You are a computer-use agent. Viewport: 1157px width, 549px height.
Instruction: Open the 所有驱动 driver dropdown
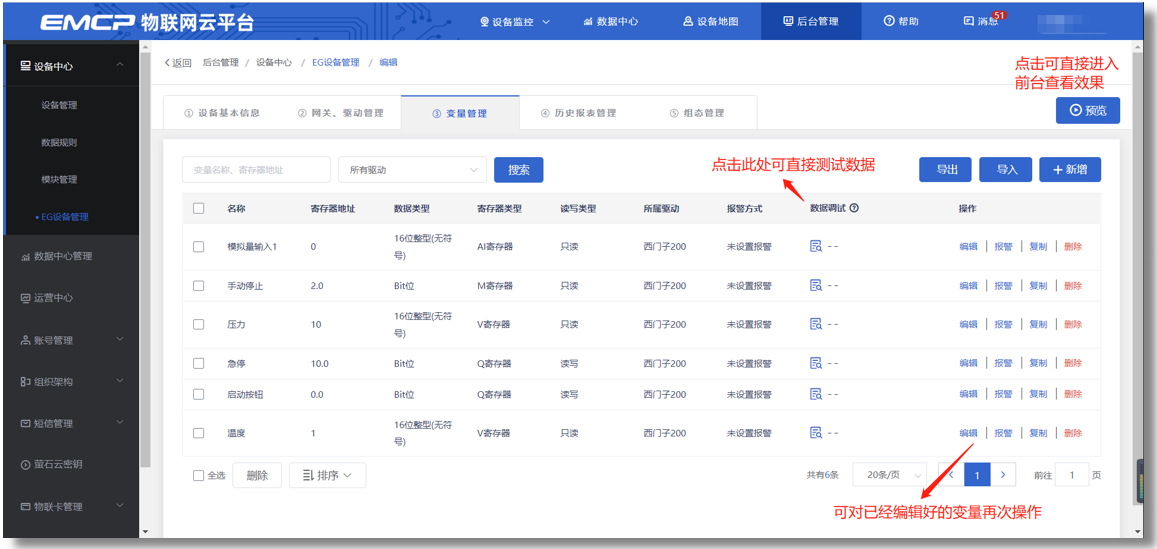412,170
